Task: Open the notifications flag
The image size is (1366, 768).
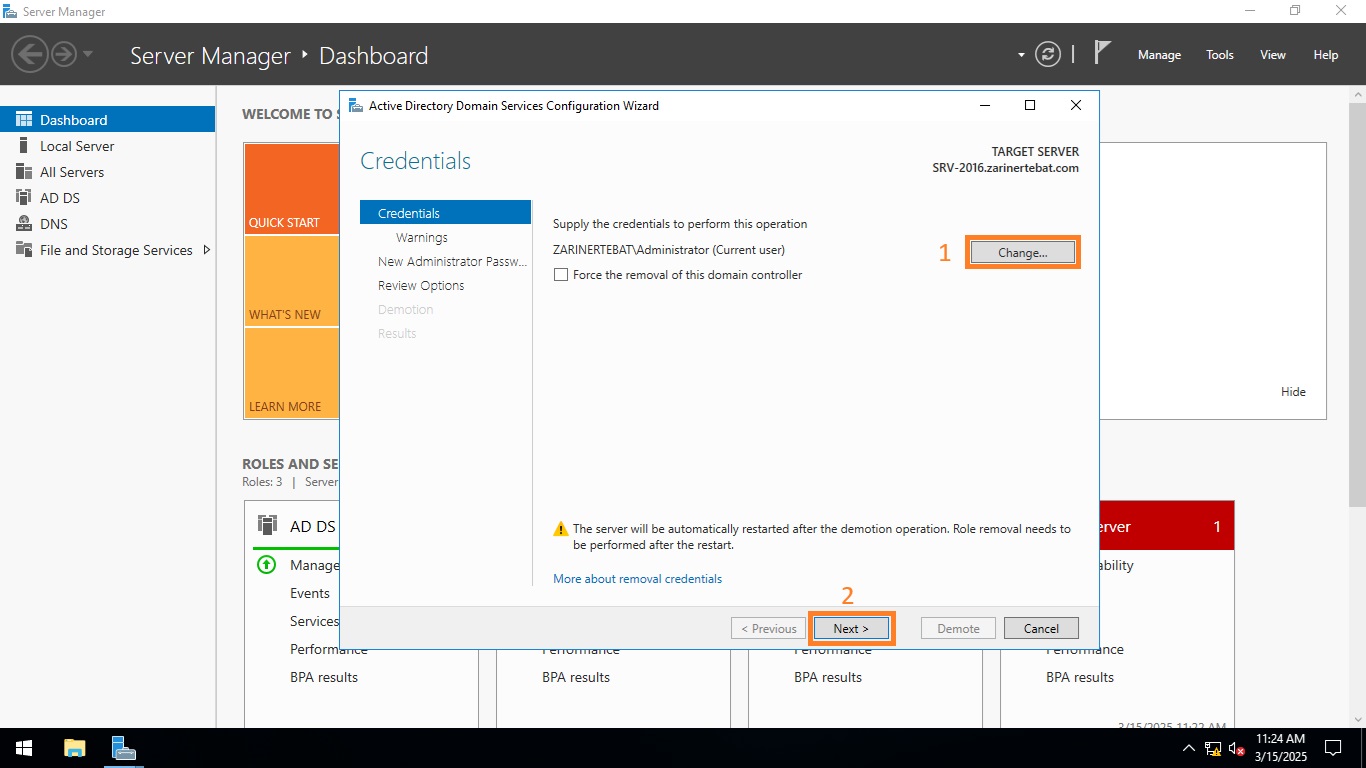Action: pos(1102,53)
